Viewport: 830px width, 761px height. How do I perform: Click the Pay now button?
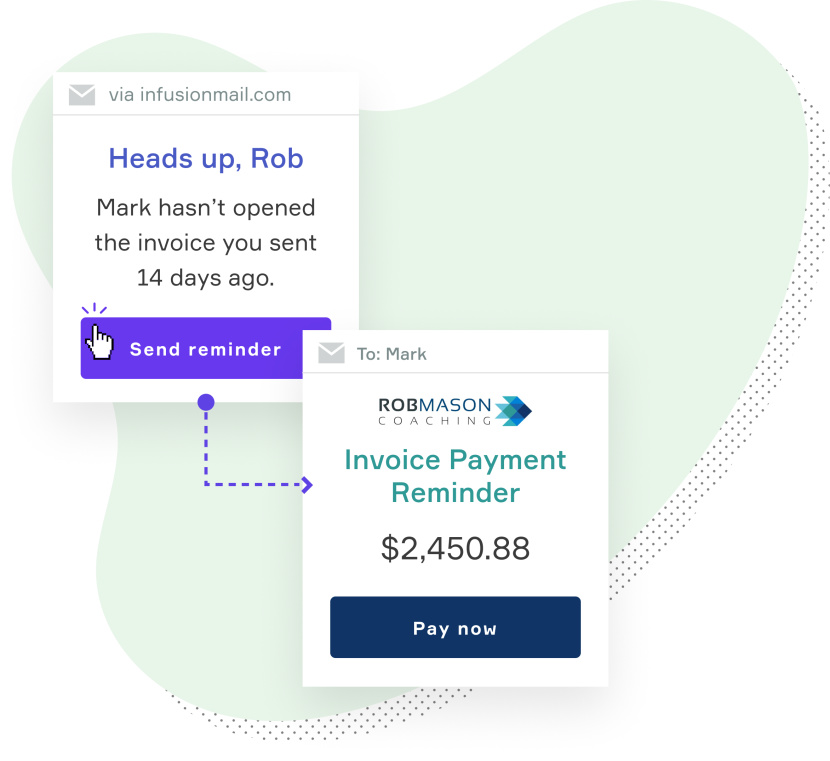(x=455, y=628)
